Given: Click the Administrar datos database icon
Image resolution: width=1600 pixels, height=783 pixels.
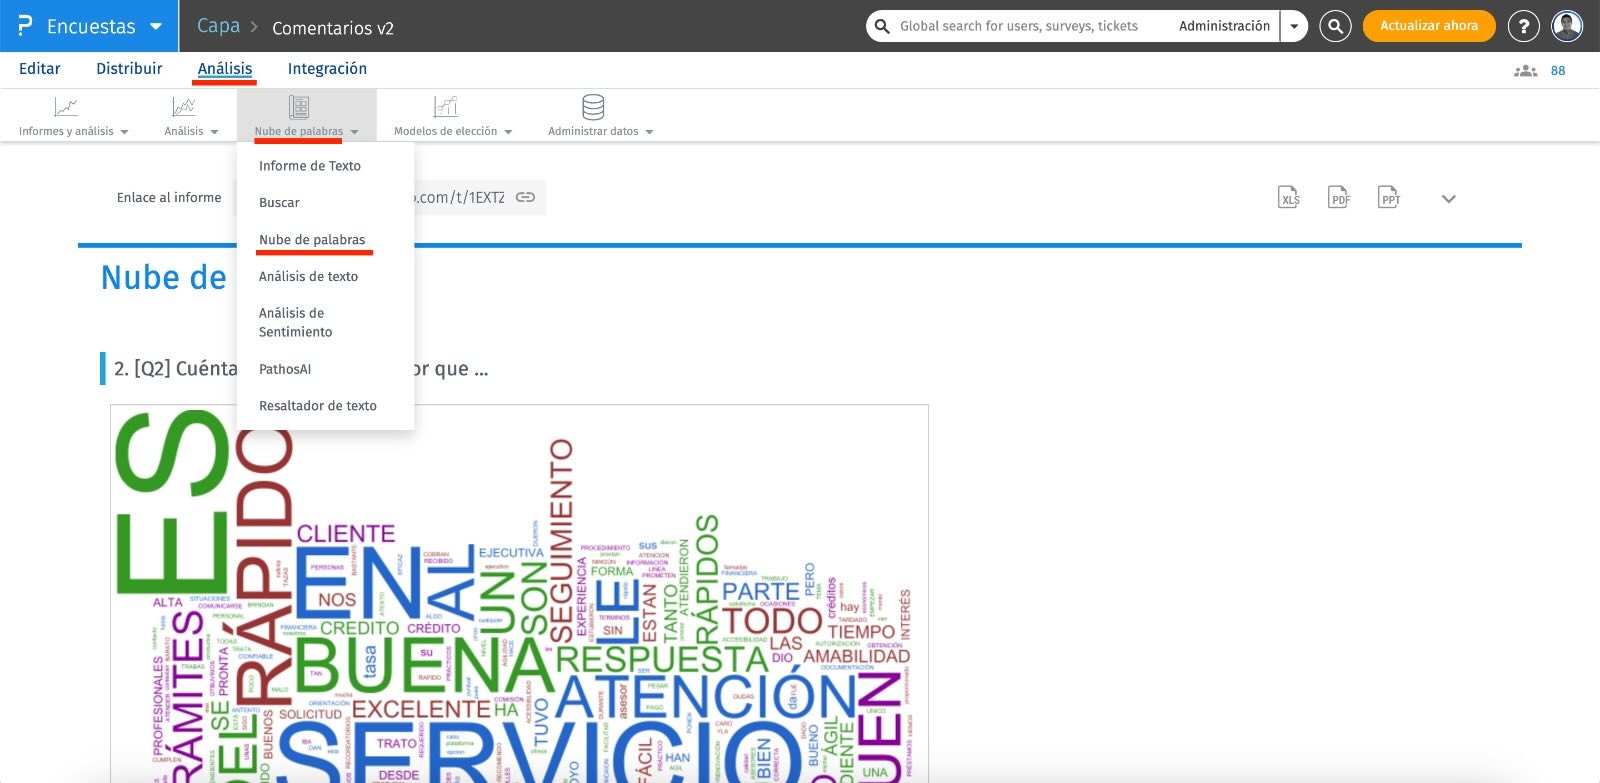Looking at the screenshot, I should click(x=593, y=107).
